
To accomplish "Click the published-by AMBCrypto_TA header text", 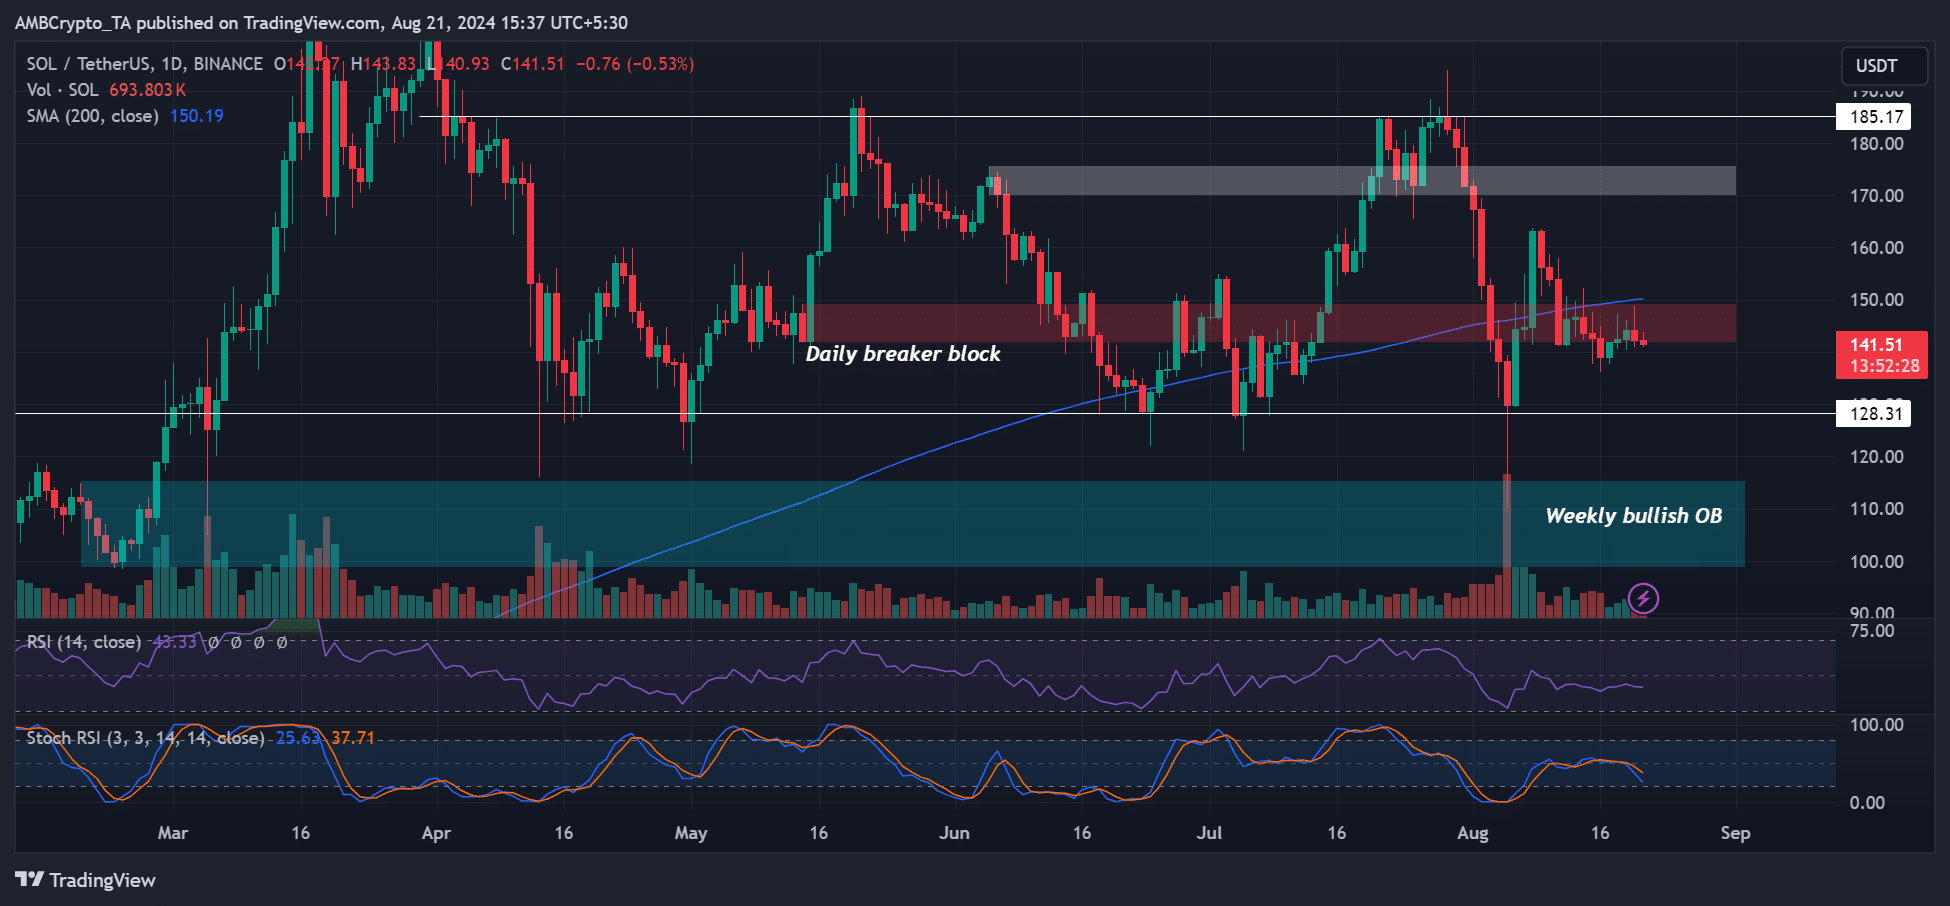I will pyautogui.click(x=321, y=22).
